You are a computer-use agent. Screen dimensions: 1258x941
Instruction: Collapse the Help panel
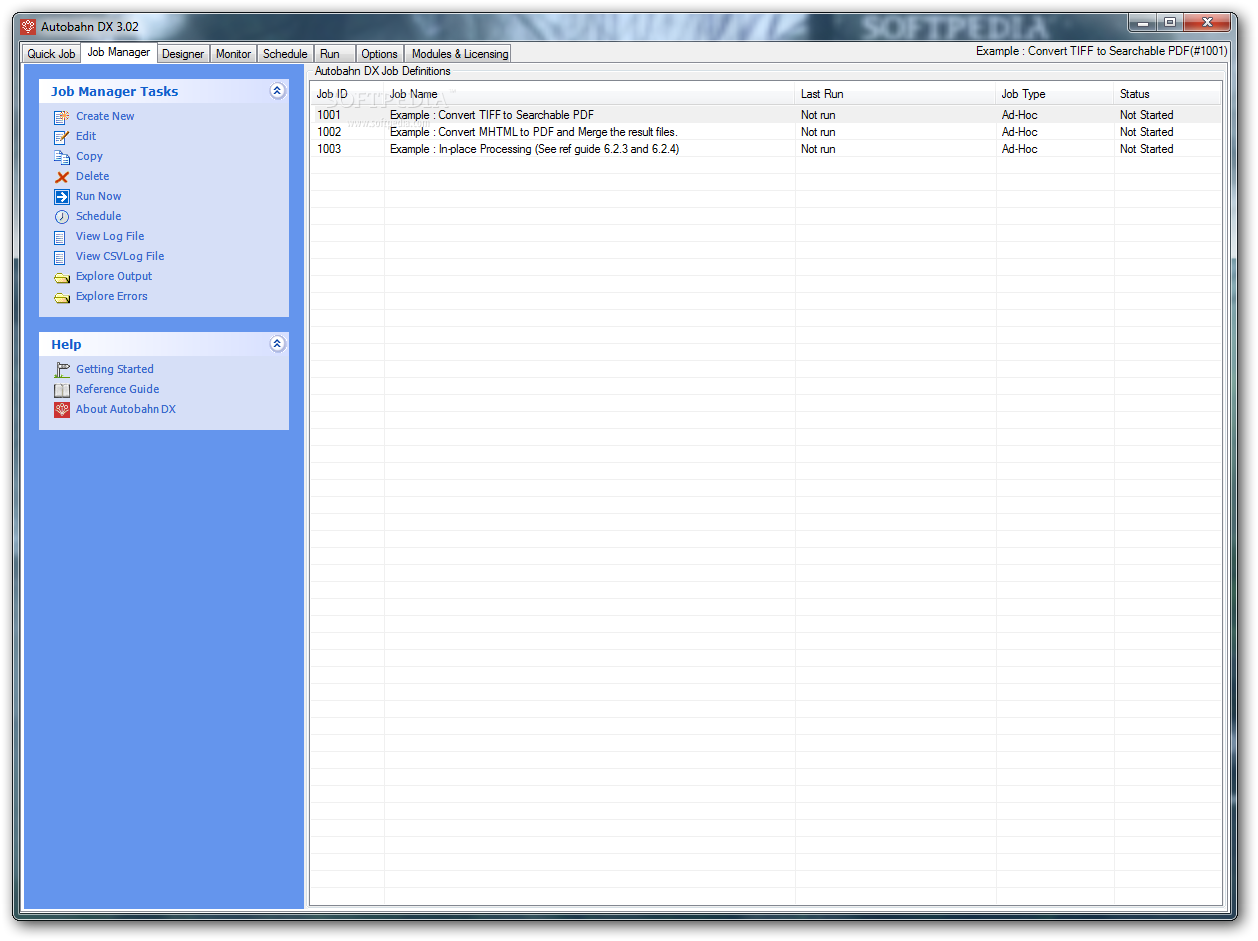pyautogui.click(x=278, y=344)
